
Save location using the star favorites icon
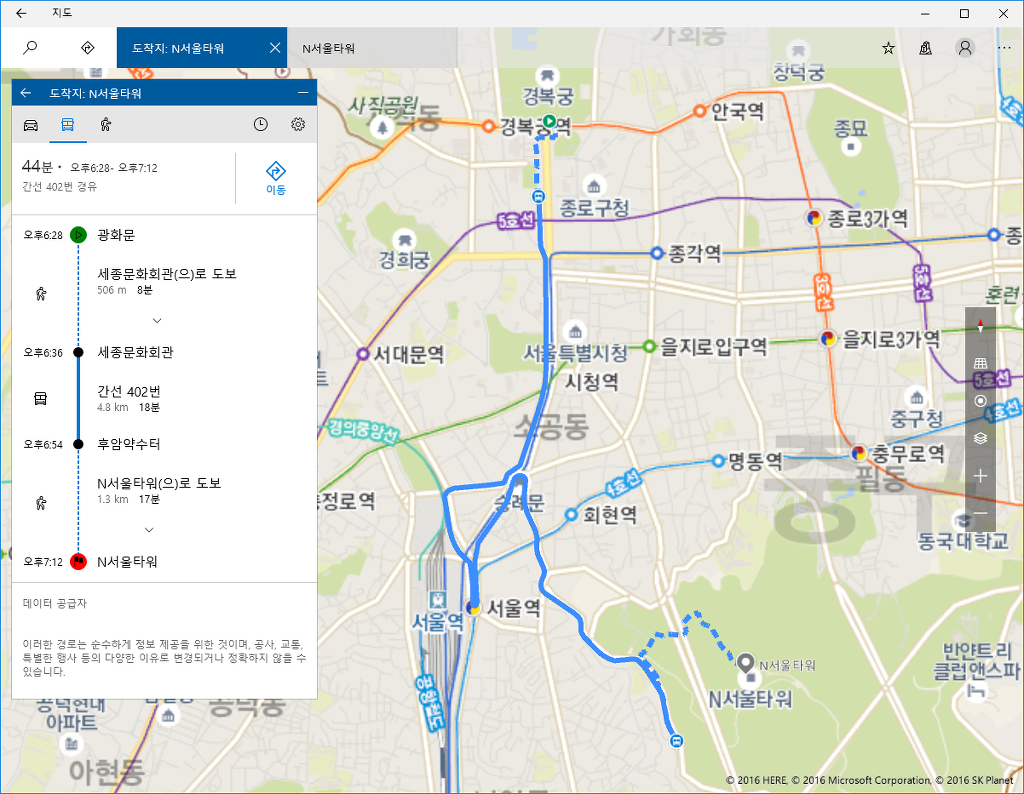point(888,47)
